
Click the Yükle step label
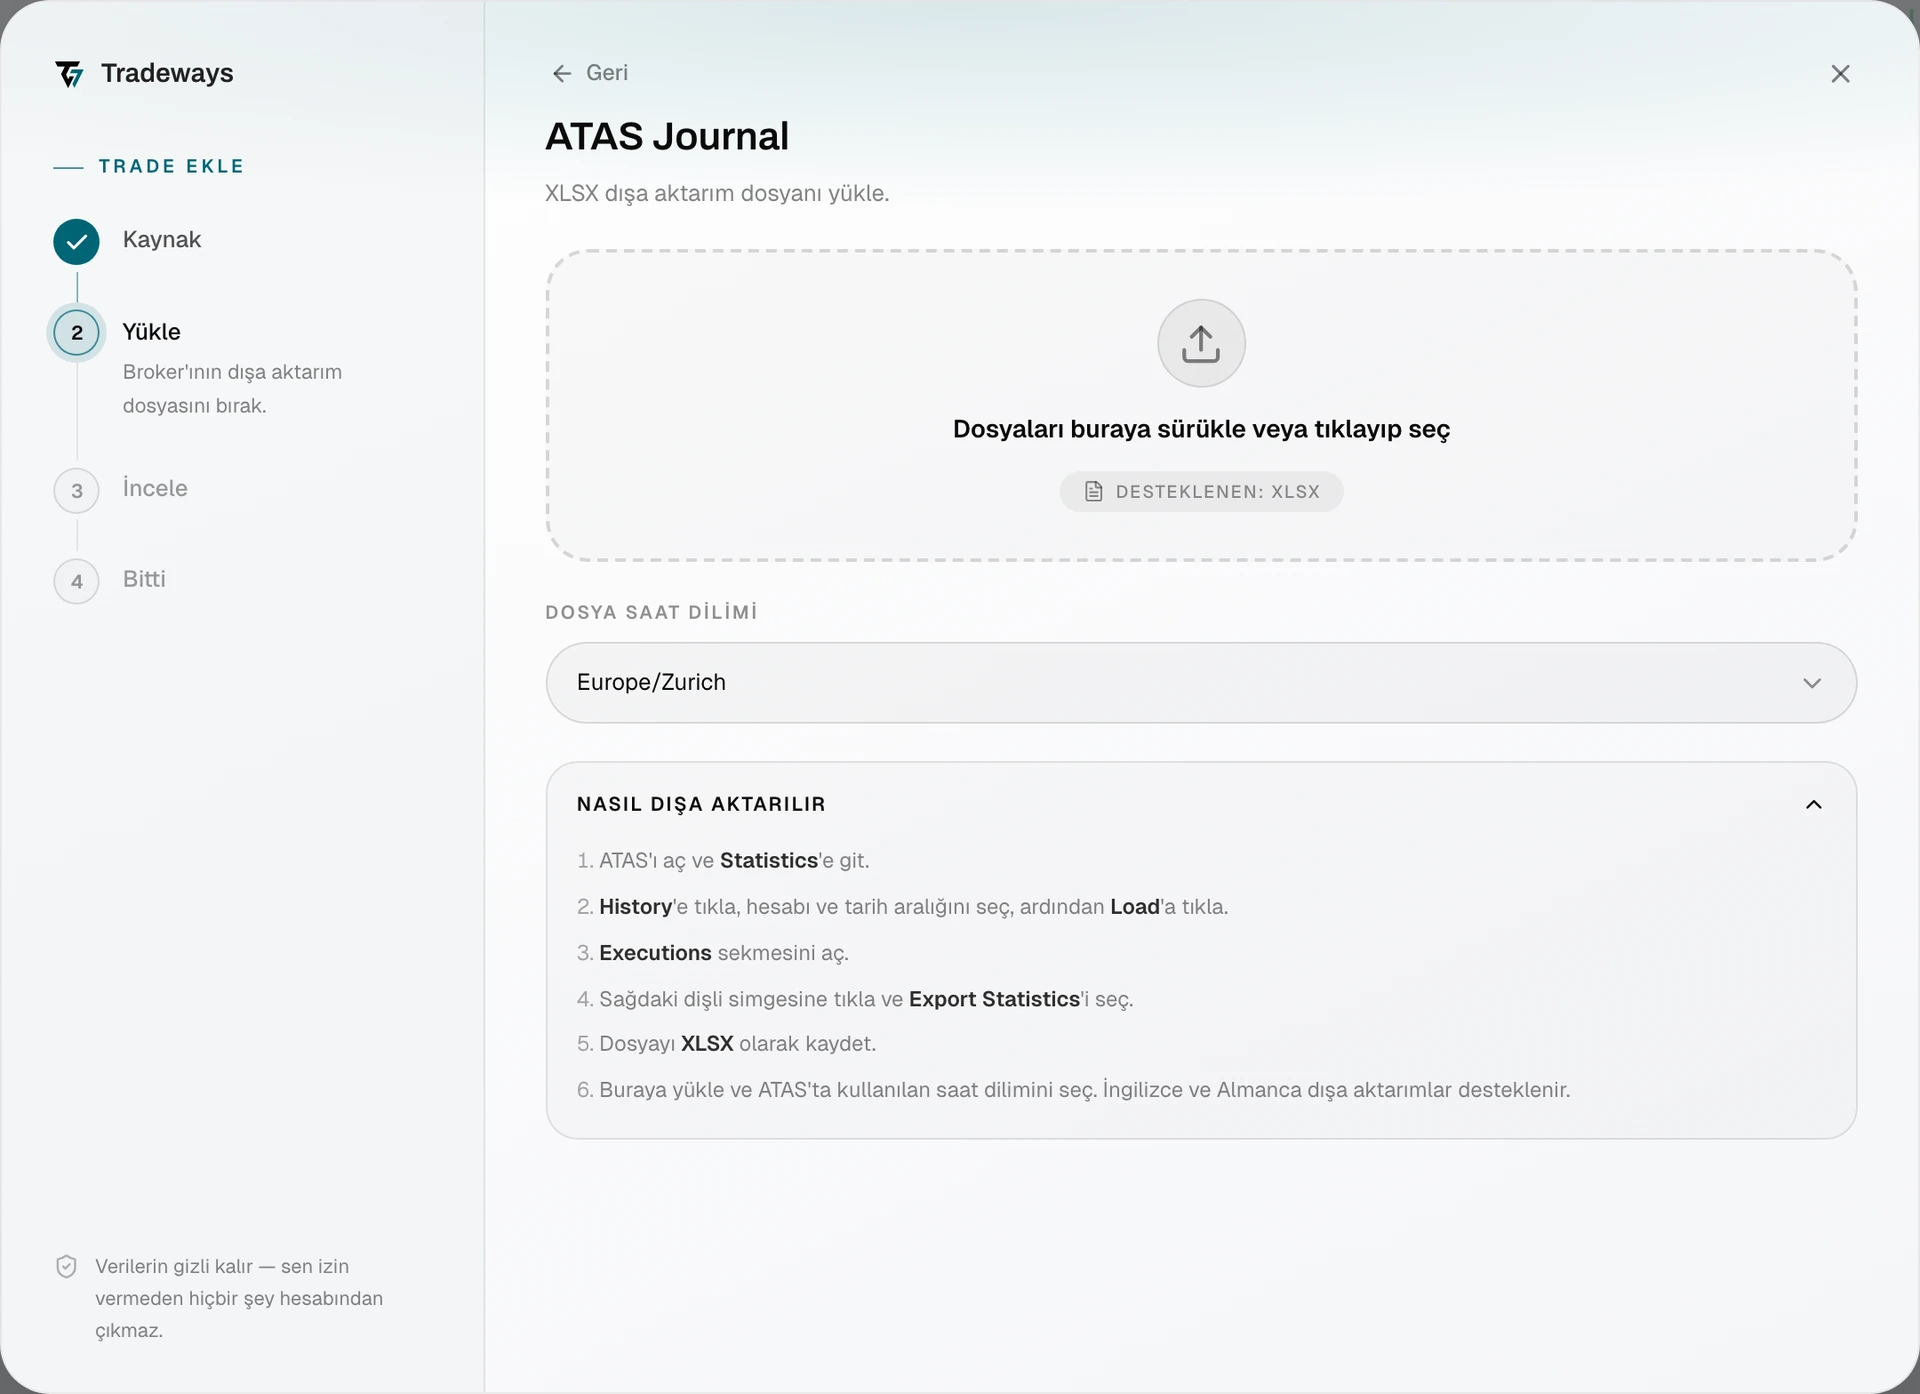[151, 332]
